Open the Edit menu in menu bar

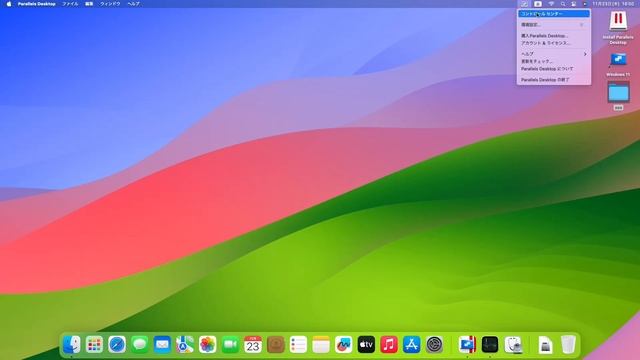89,4
